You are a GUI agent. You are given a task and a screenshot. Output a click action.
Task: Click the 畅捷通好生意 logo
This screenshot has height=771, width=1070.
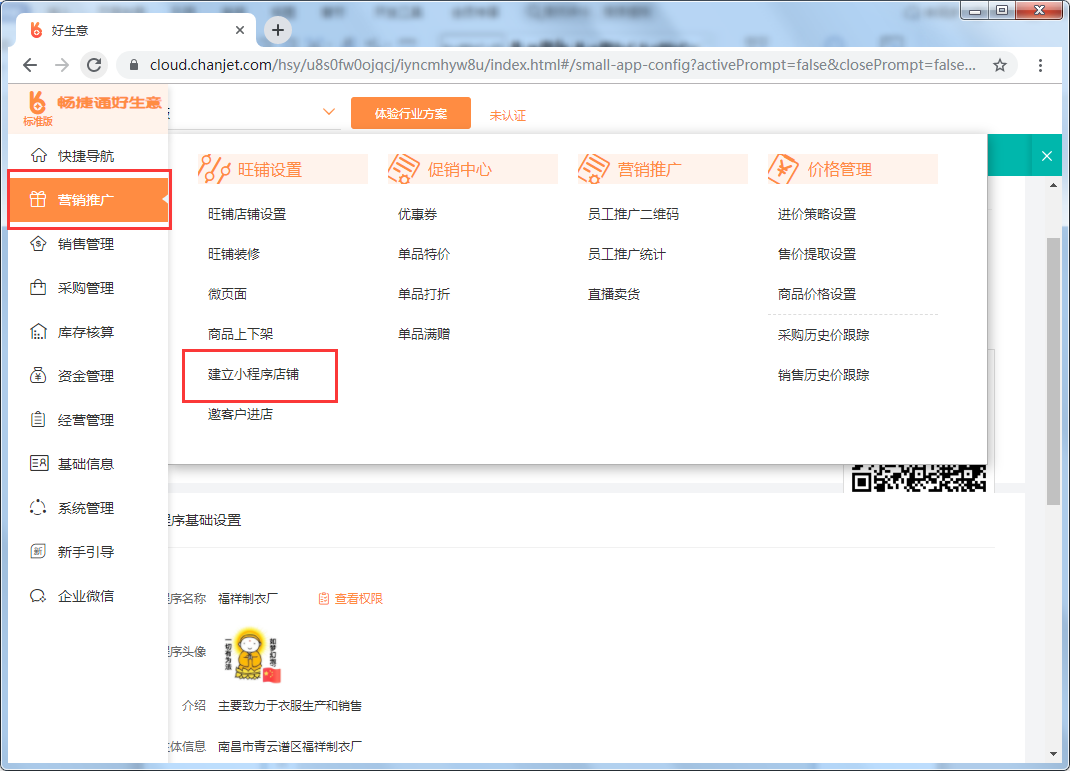click(92, 108)
